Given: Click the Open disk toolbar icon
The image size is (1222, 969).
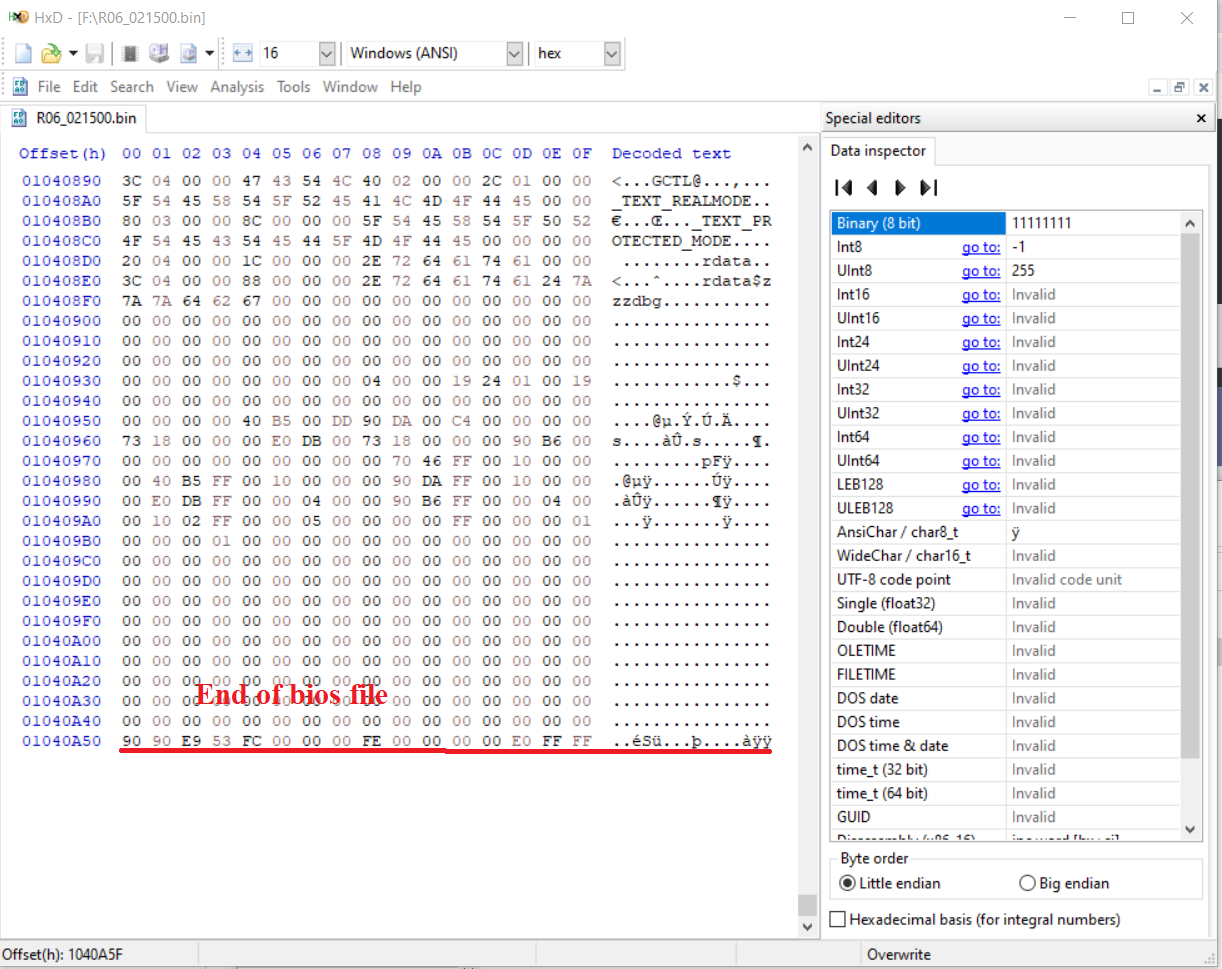Looking at the screenshot, I should coord(159,54).
